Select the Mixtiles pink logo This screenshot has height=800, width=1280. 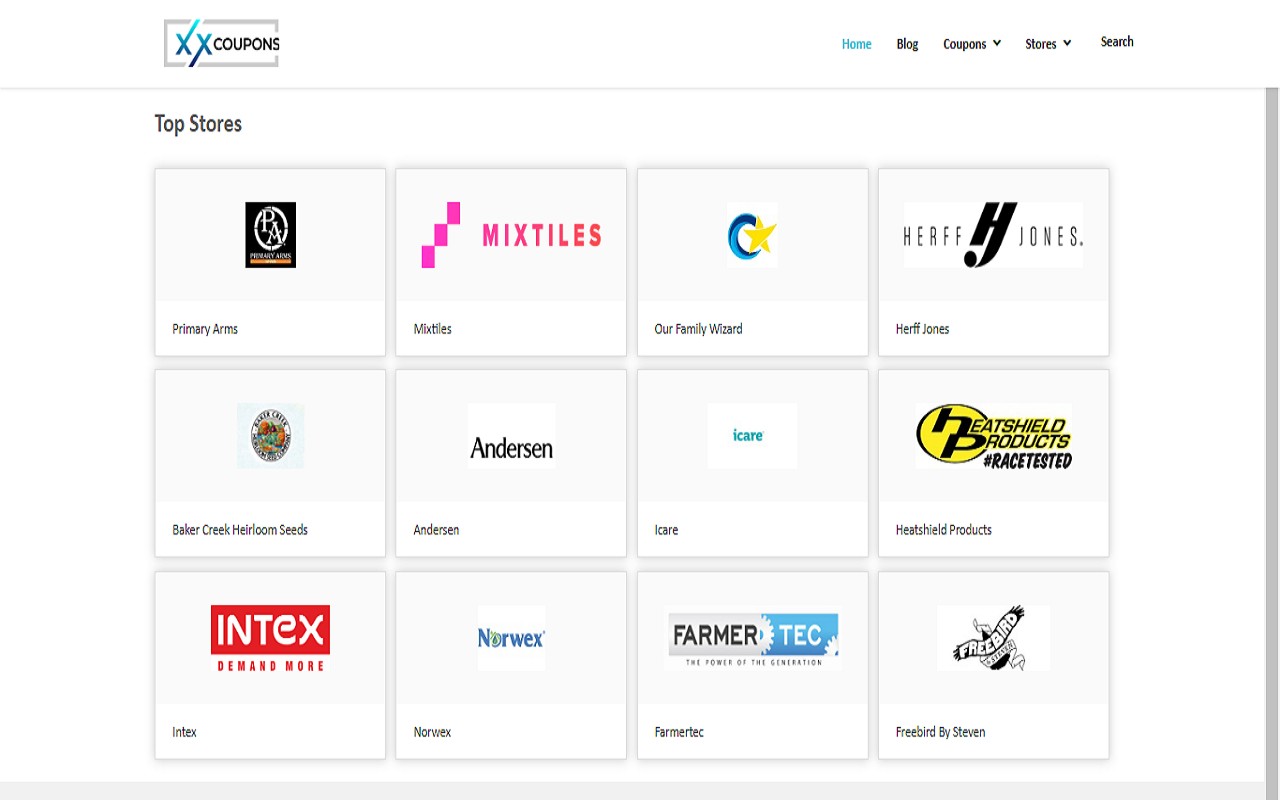pos(511,235)
